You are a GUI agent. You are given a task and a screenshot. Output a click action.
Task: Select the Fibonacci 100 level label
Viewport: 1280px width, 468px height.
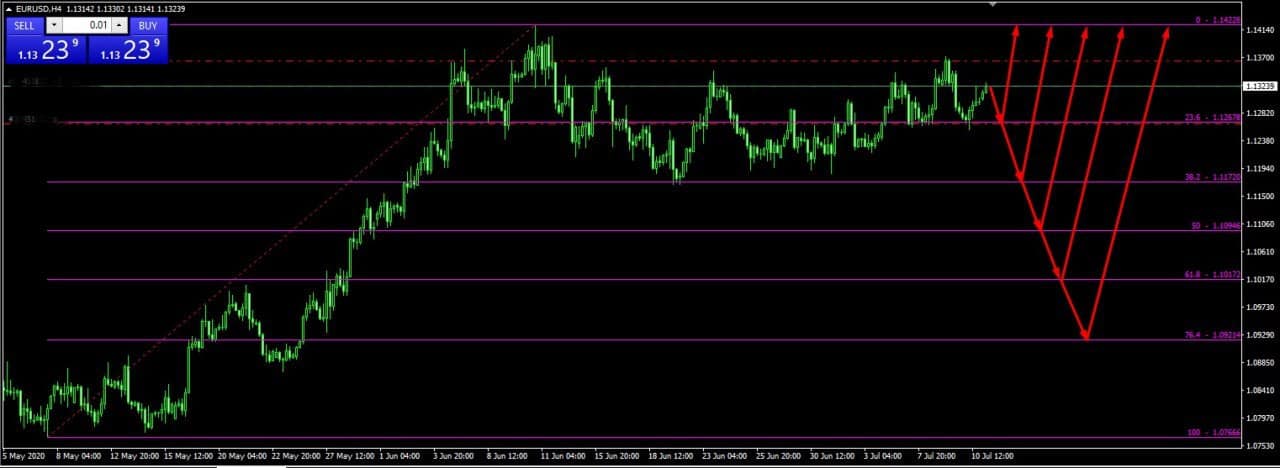[x=1214, y=432]
